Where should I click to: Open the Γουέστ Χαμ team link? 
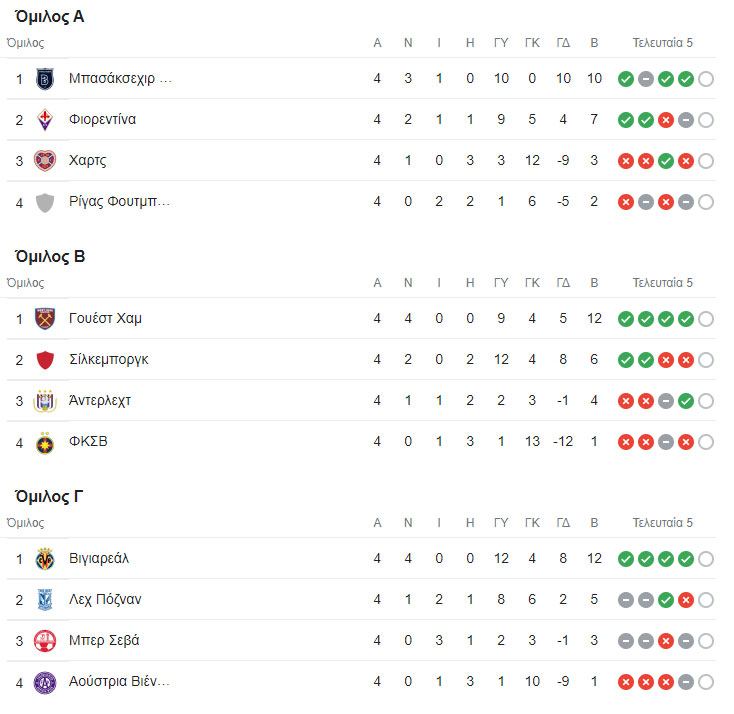pyautogui.click(x=105, y=319)
